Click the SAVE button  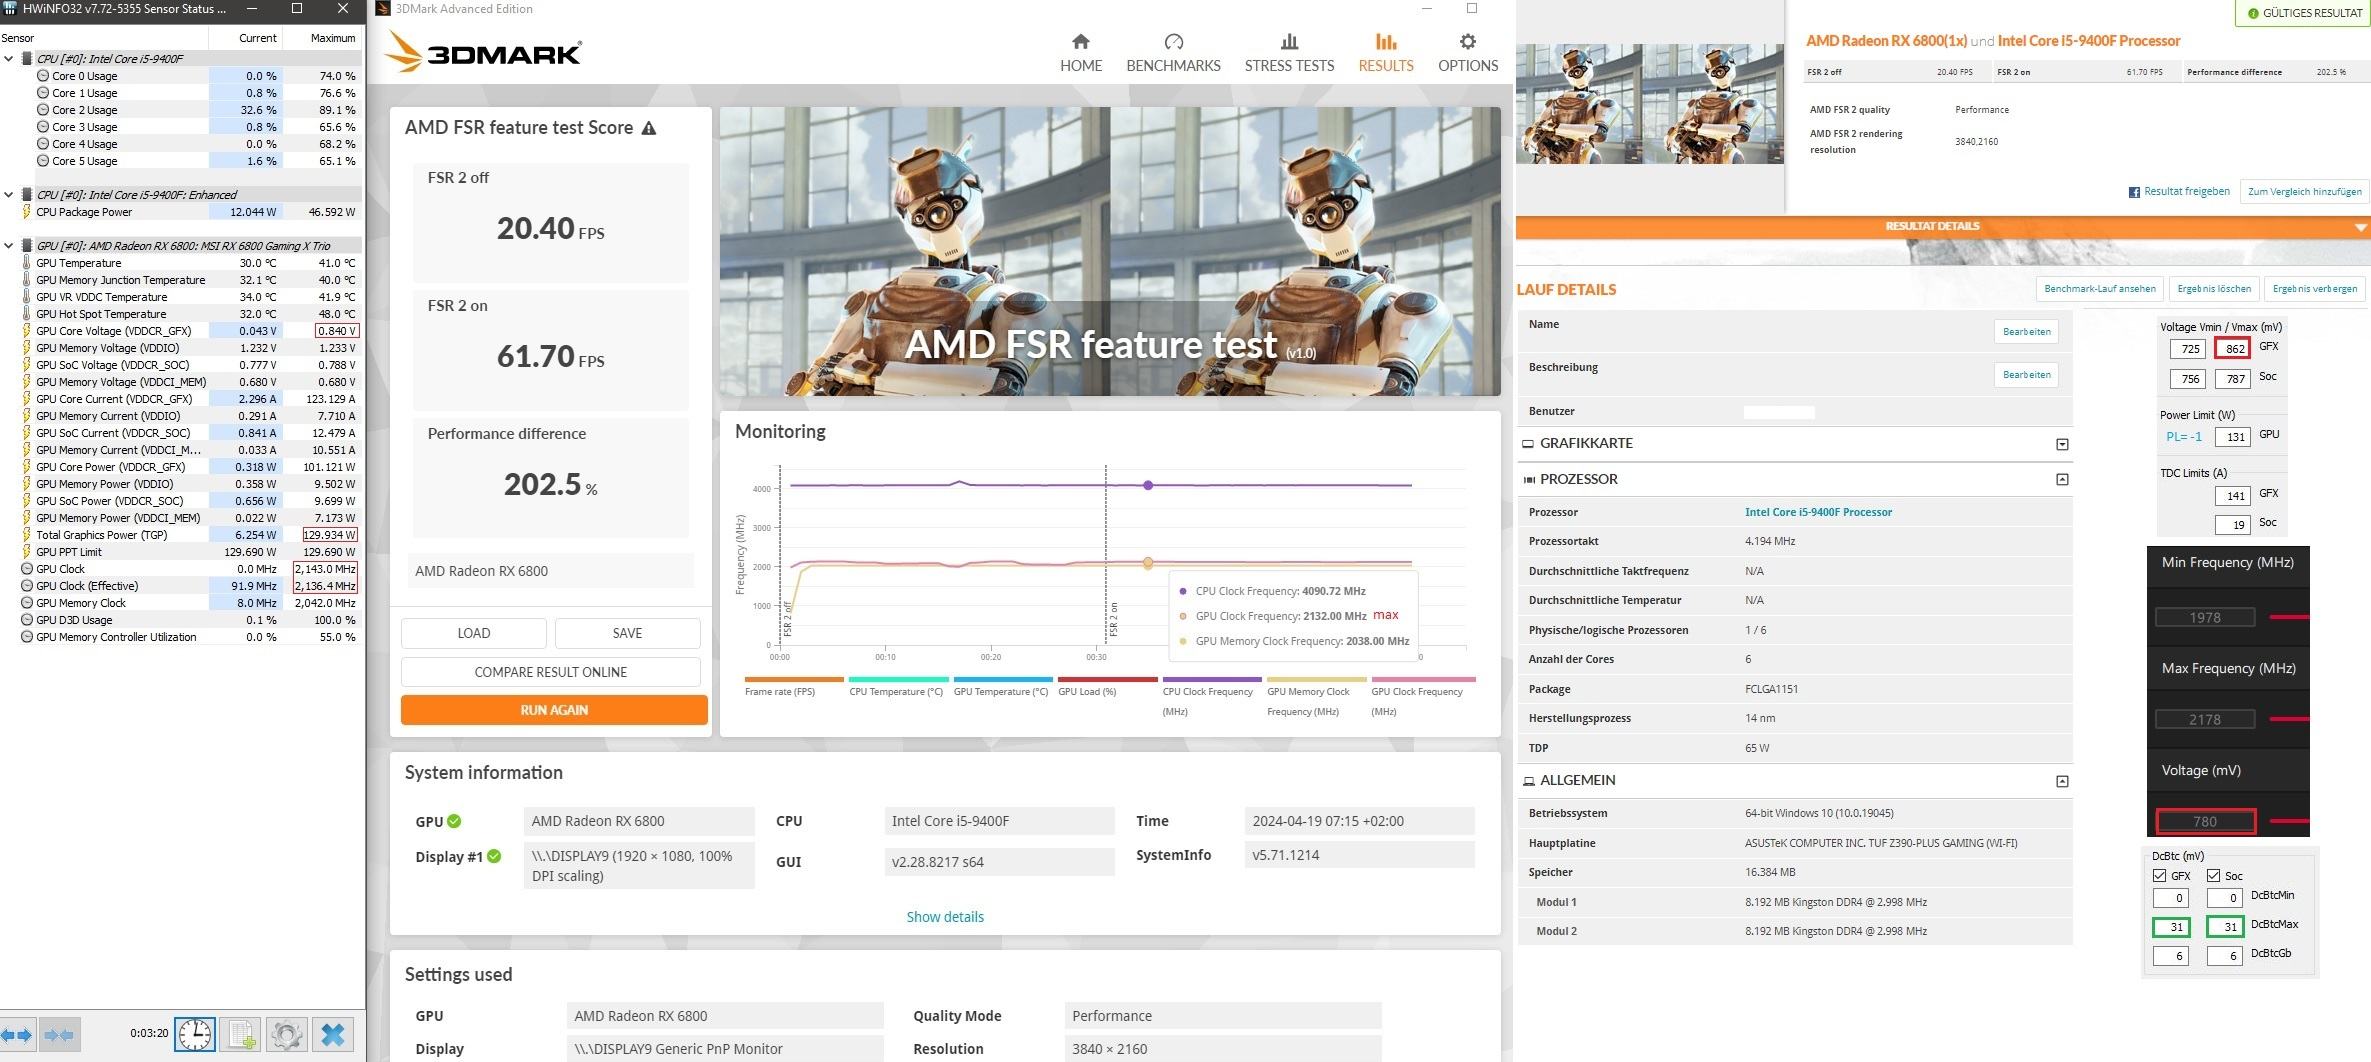[627, 633]
